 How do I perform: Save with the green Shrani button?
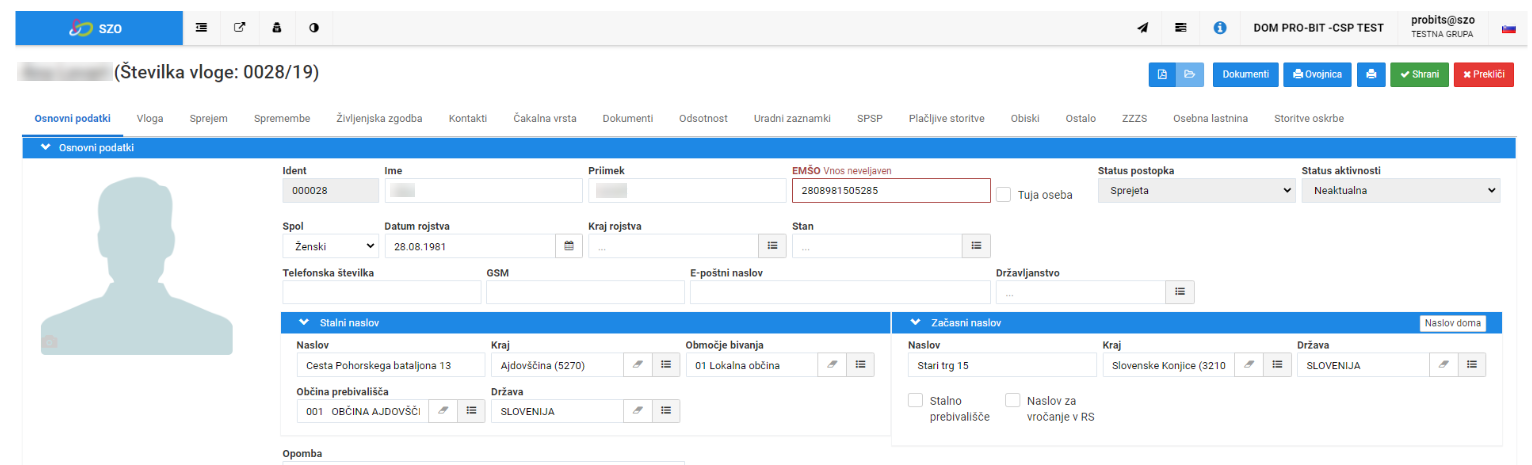tap(1419, 75)
